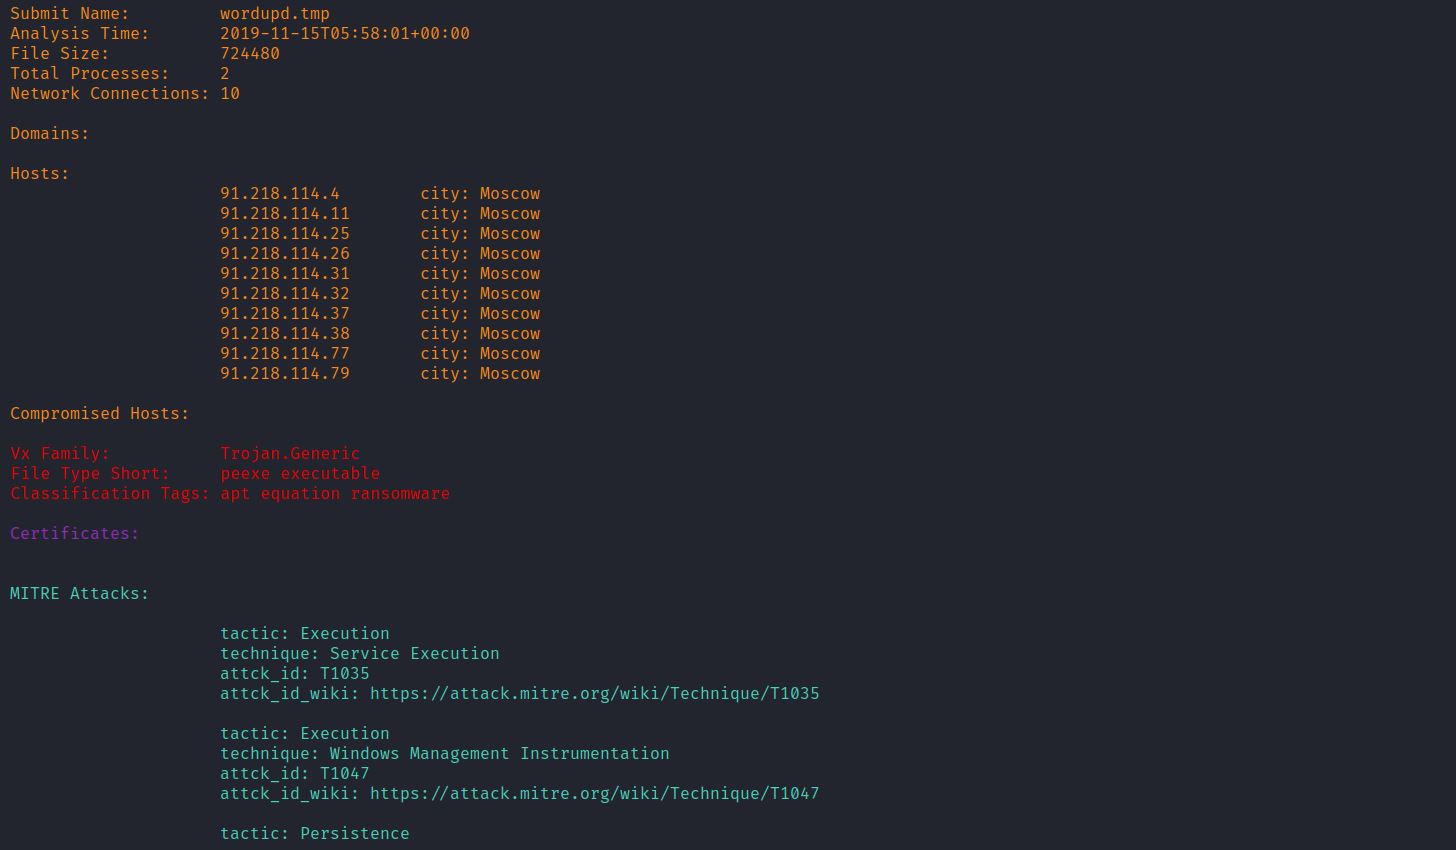Click tactic: Execution above Windows Management Instrumentation
The image size is (1456, 850).
(x=305, y=734)
